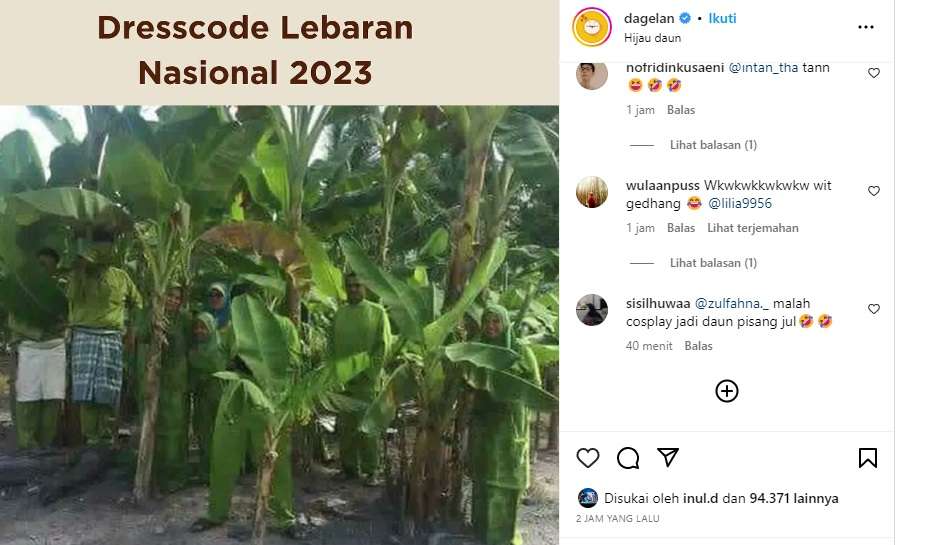Screen dimensions: 925x545
Task: Open dagelan profile picture
Action: point(592,27)
